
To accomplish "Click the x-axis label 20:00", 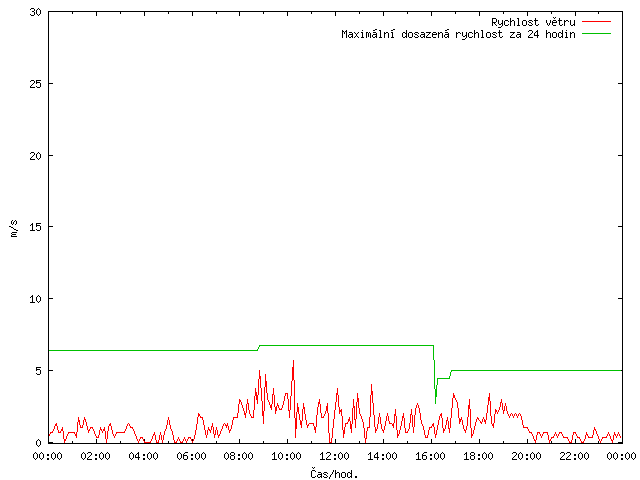I will point(526,456).
